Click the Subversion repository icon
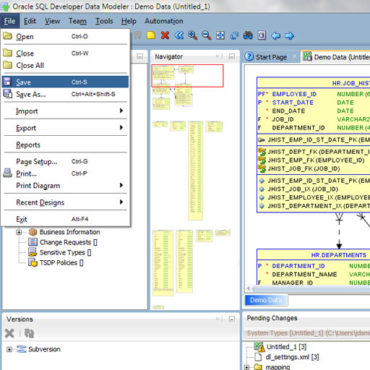The width and height of the screenshot is (370, 370). [x=21, y=349]
